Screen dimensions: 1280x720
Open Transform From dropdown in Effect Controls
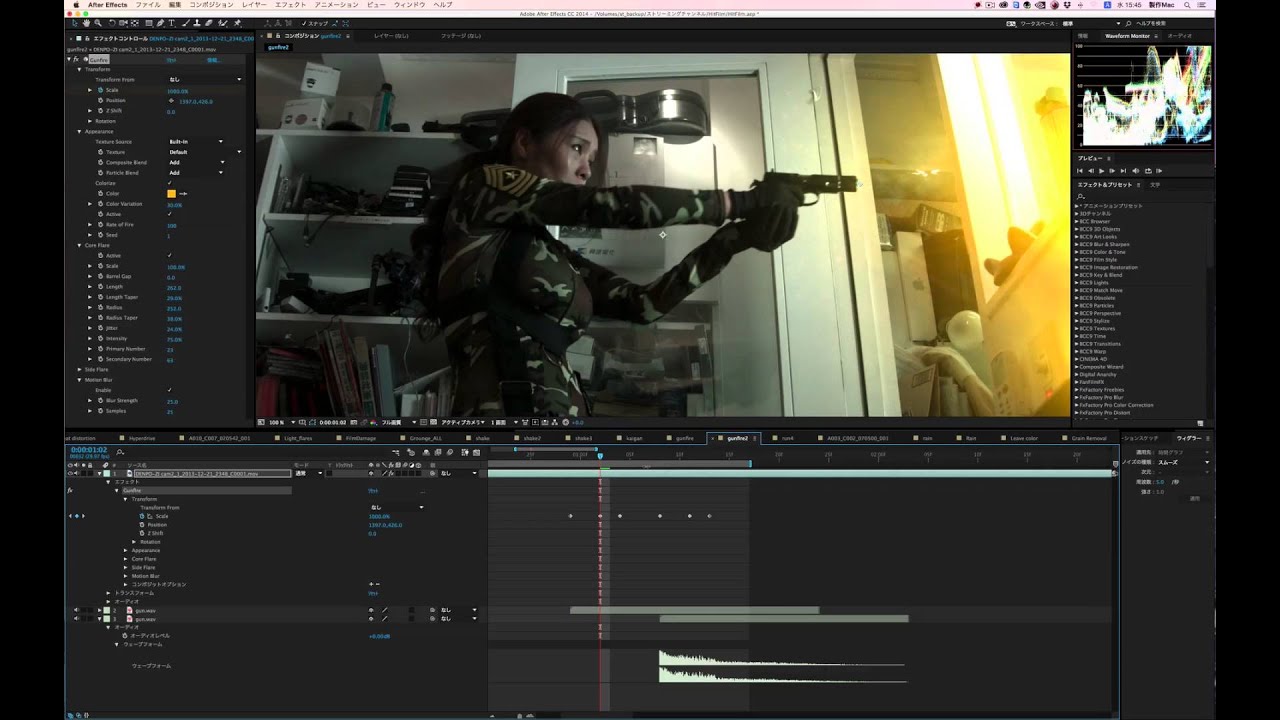pos(204,79)
